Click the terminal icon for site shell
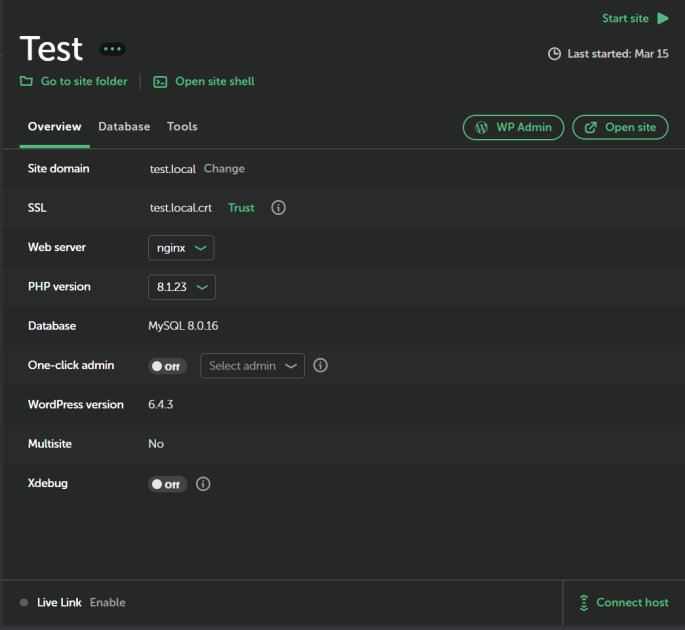This screenshot has width=685, height=630. (x=160, y=82)
